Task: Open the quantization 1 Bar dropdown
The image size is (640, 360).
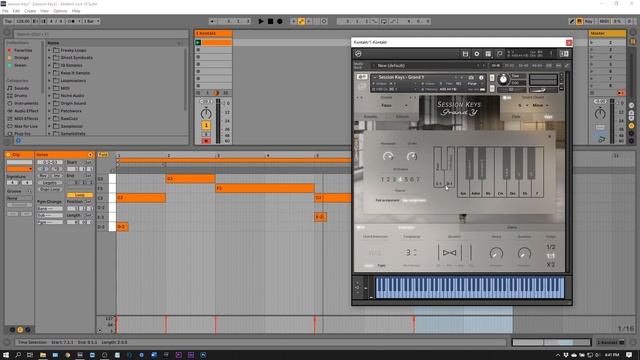Action: [x=92, y=21]
